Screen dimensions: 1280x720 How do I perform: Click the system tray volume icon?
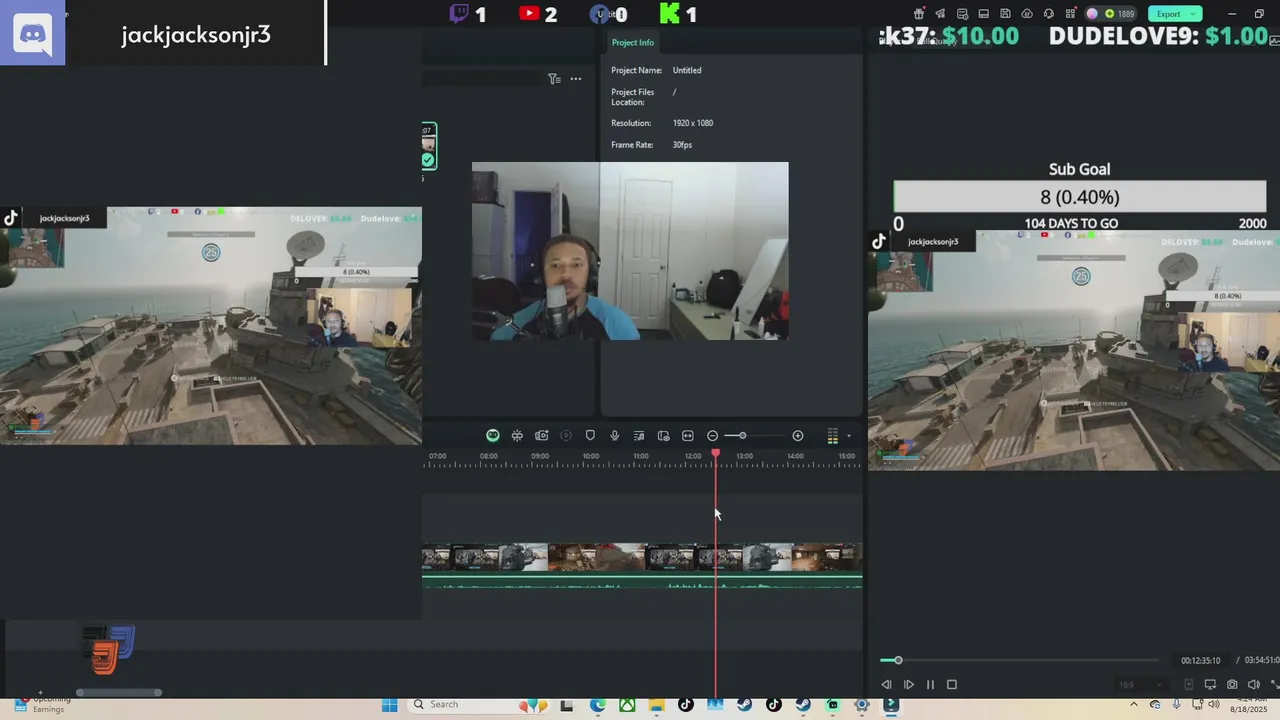coord(1214,704)
